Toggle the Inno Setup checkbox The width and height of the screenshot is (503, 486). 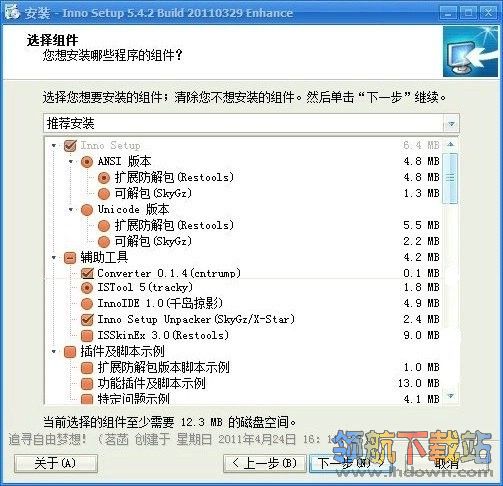click(x=70, y=146)
